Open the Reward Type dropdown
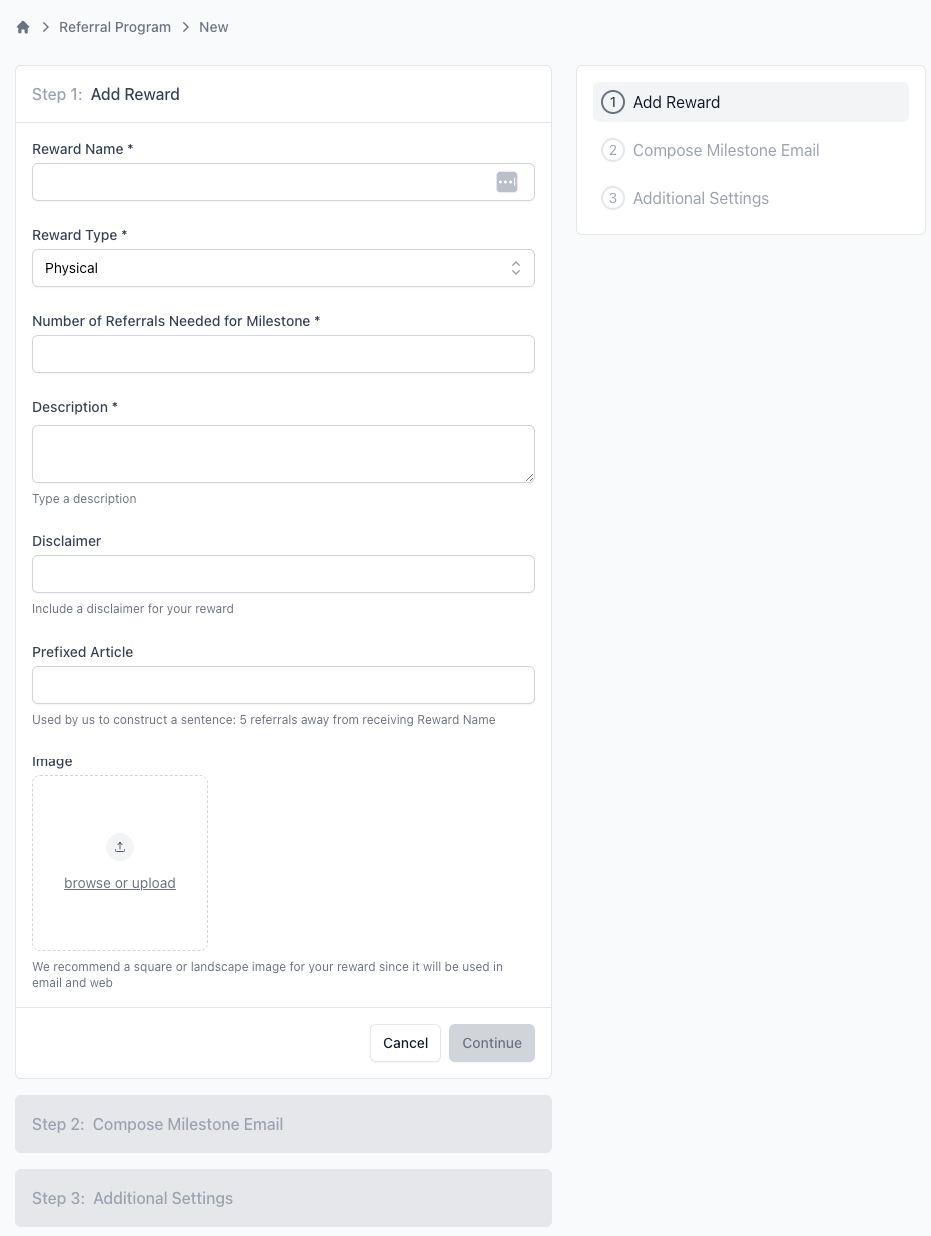This screenshot has height=1236, width=931. coord(270,268)
